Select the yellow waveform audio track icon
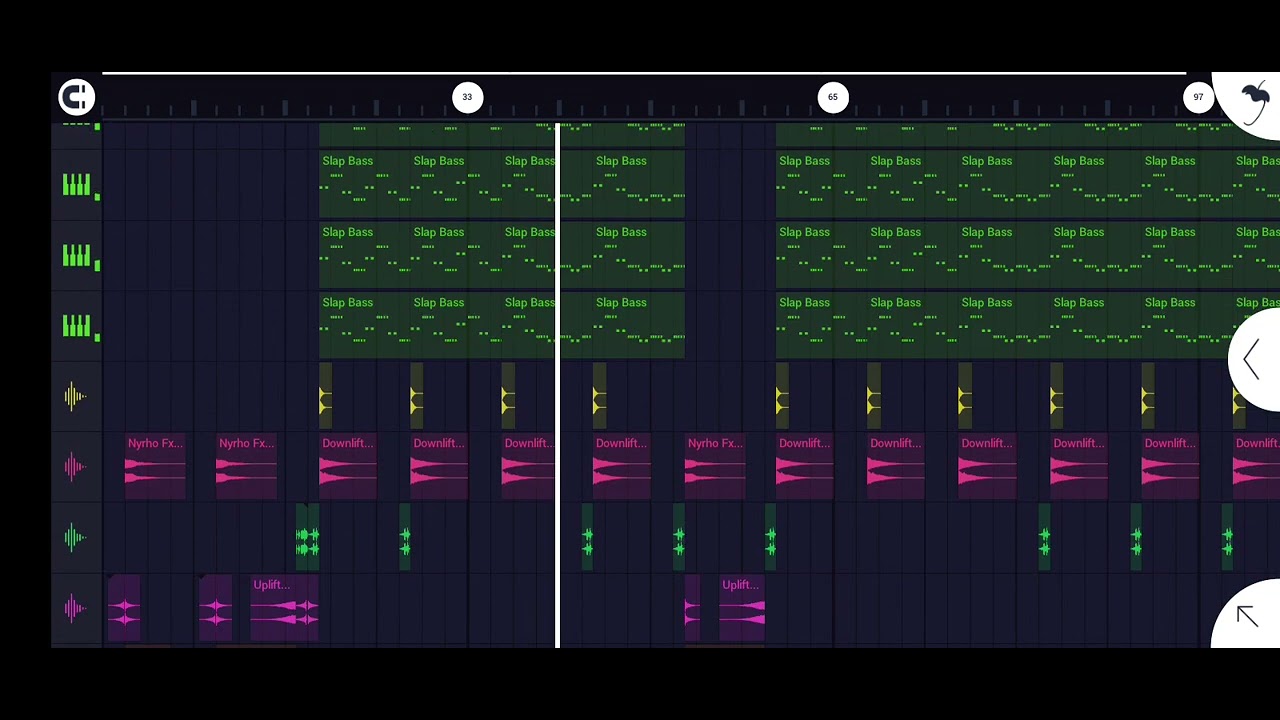This screenshot has height=720, width=1280. point(76,397)
